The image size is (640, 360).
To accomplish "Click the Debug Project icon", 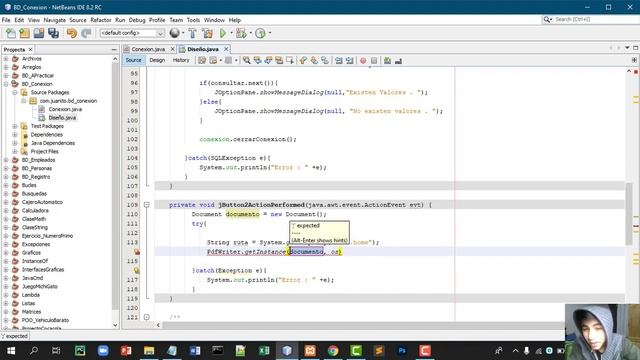I will coord(241,33).
